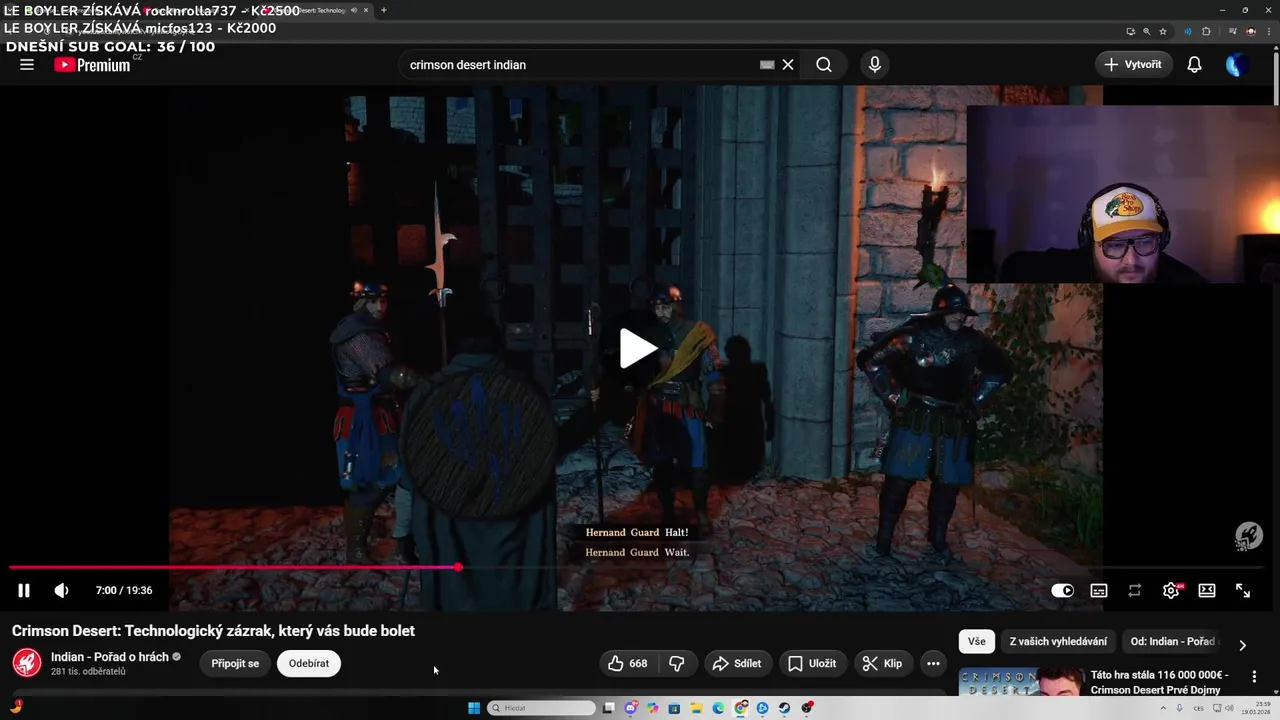Screen dimensions: 1280x720
Task: Click the Připojit se join button
Action: [x=235, y=664]
